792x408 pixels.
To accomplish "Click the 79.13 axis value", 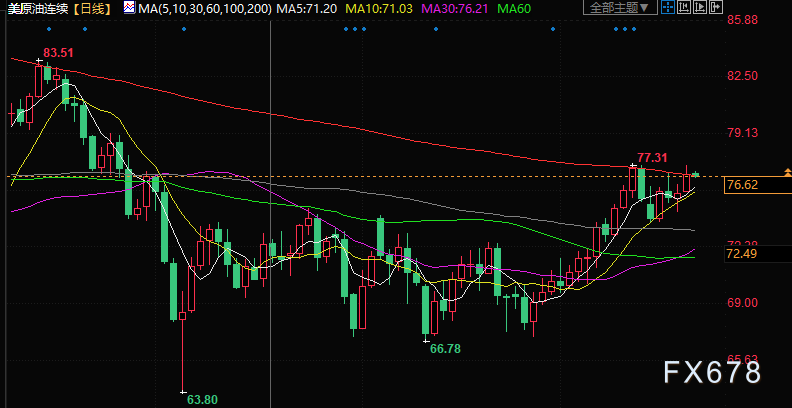I will click(x=742, y=133).
